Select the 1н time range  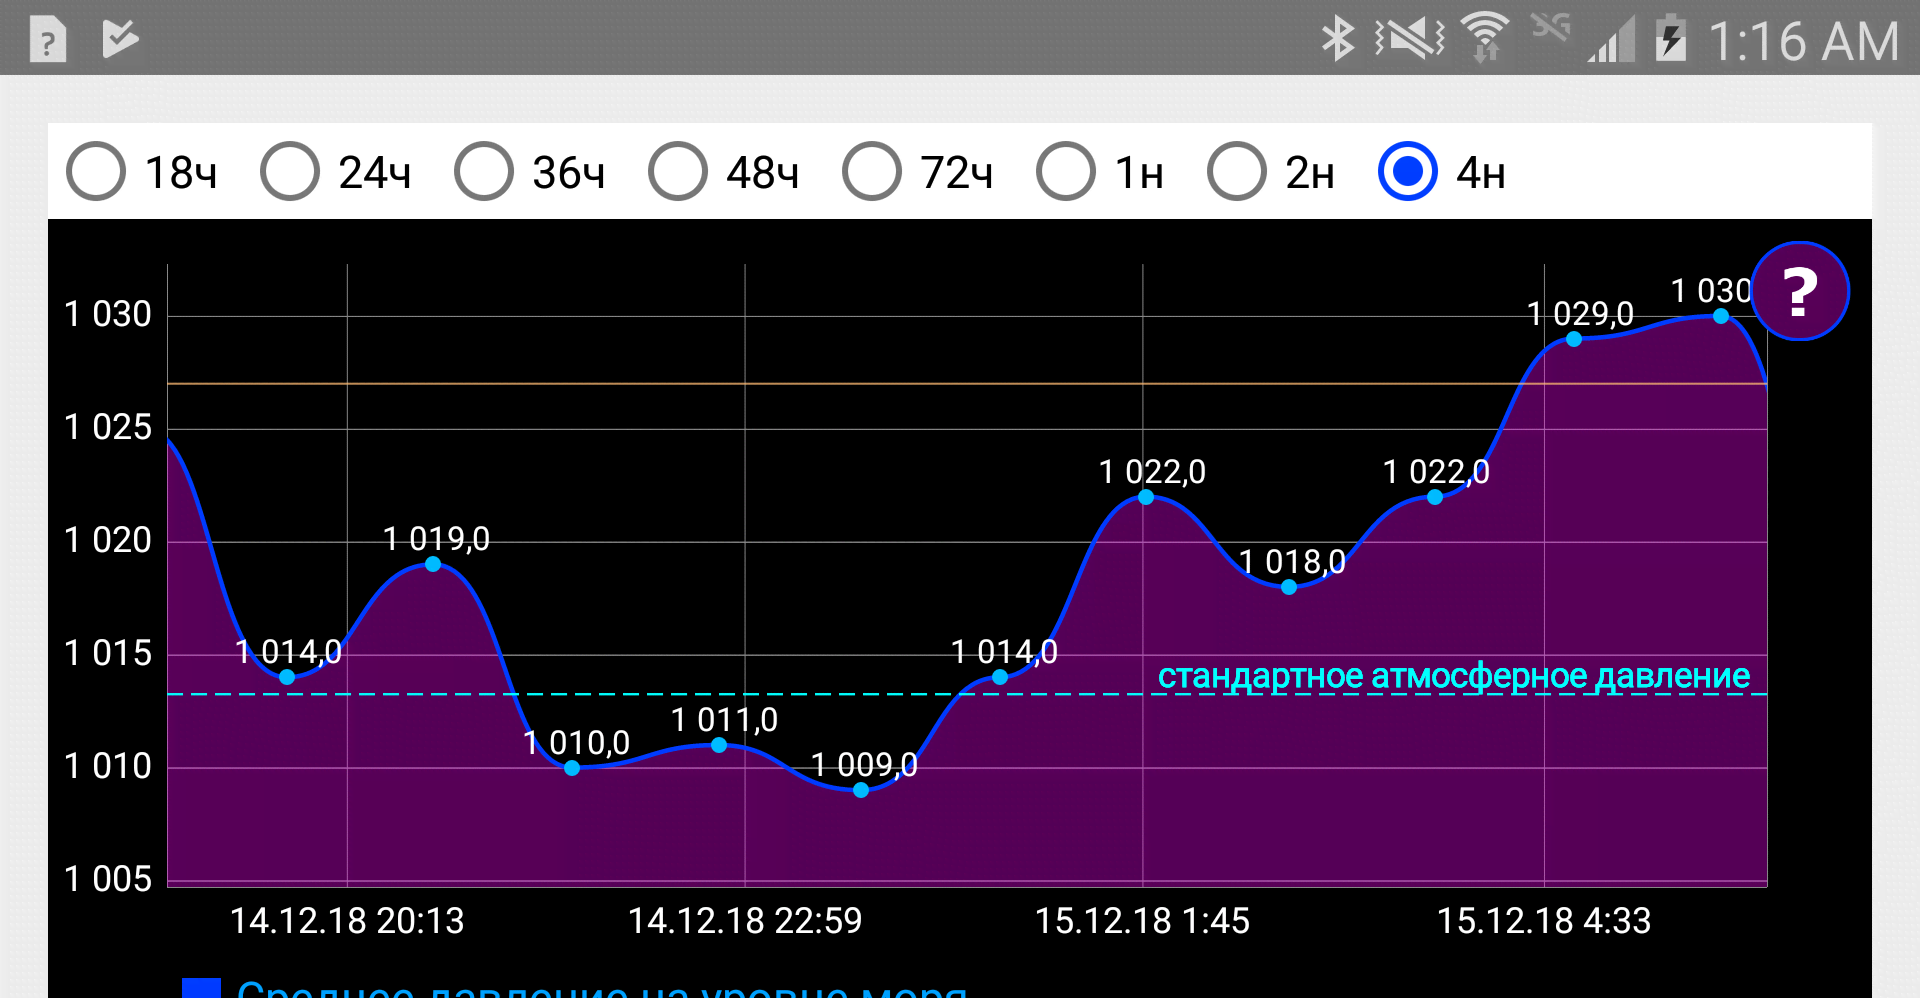[1100, 172]
